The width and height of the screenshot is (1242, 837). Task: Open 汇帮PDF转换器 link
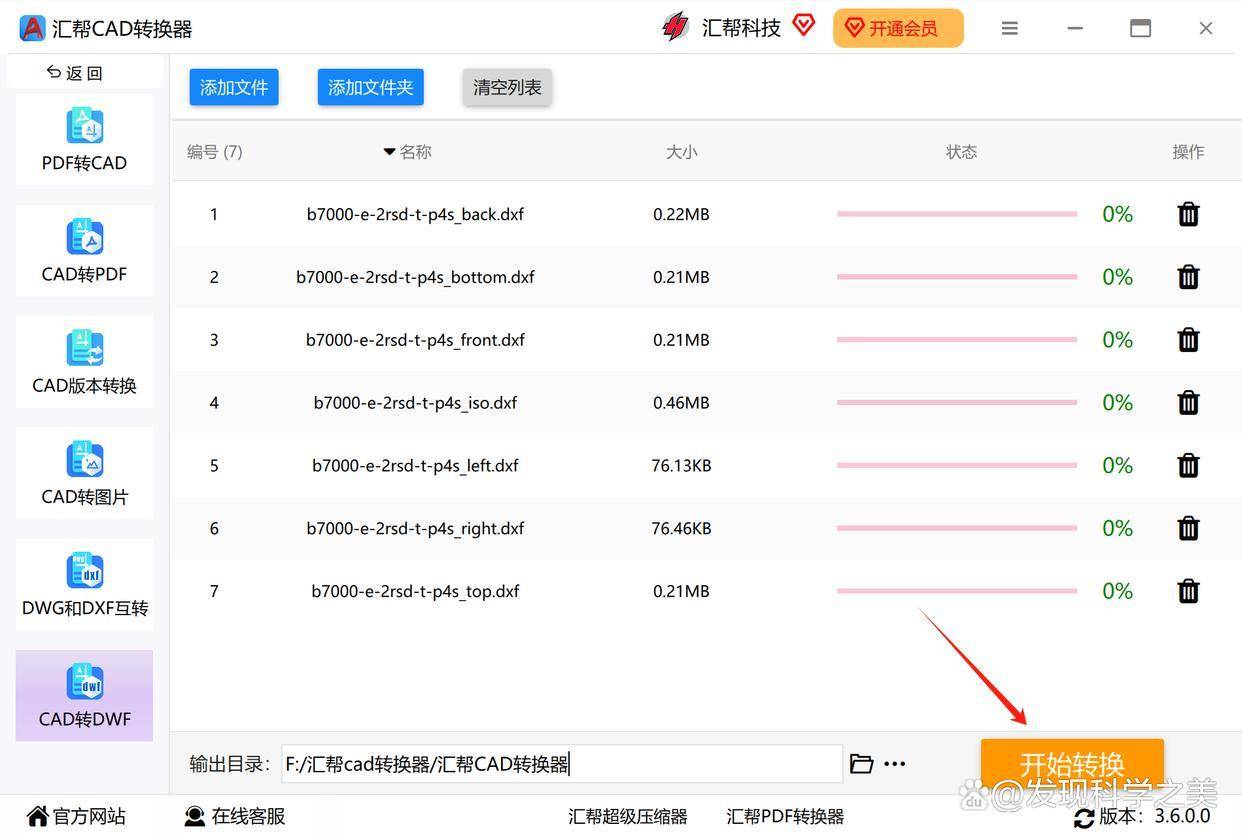(785, 817)
